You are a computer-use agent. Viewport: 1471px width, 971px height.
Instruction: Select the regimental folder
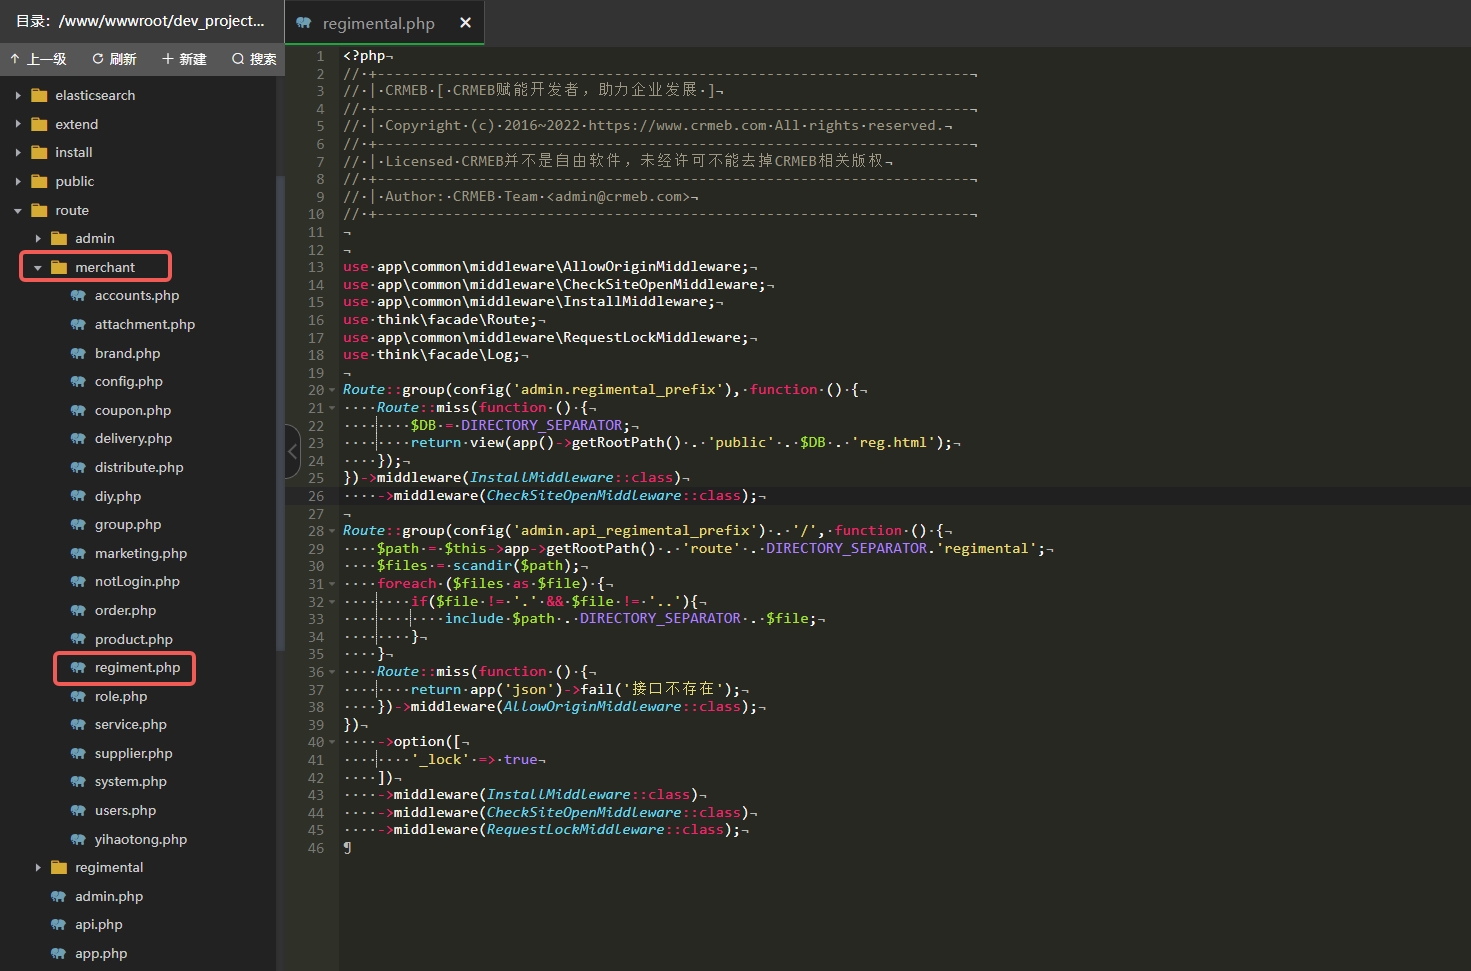(109, 867)
